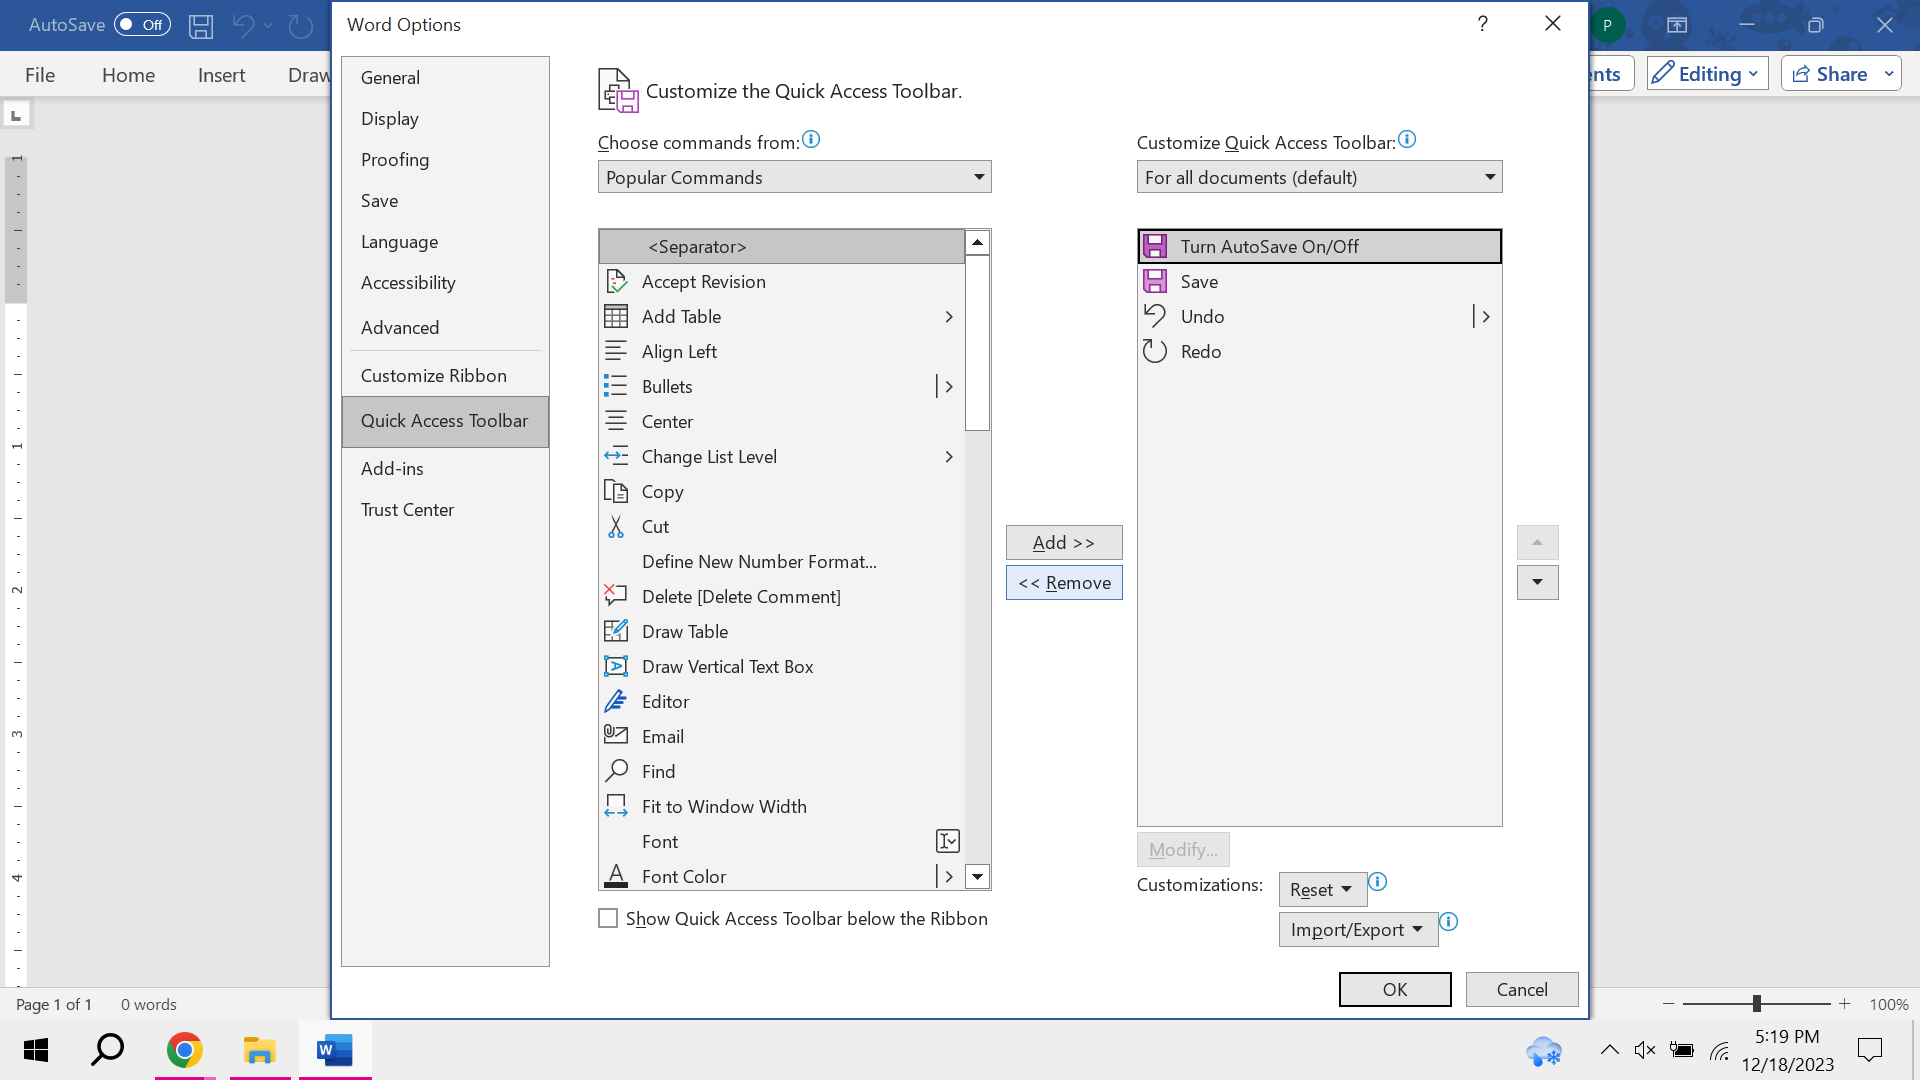Click the Copy command icon
This screenshot has height=1080, width=1920.
(617, 491)
